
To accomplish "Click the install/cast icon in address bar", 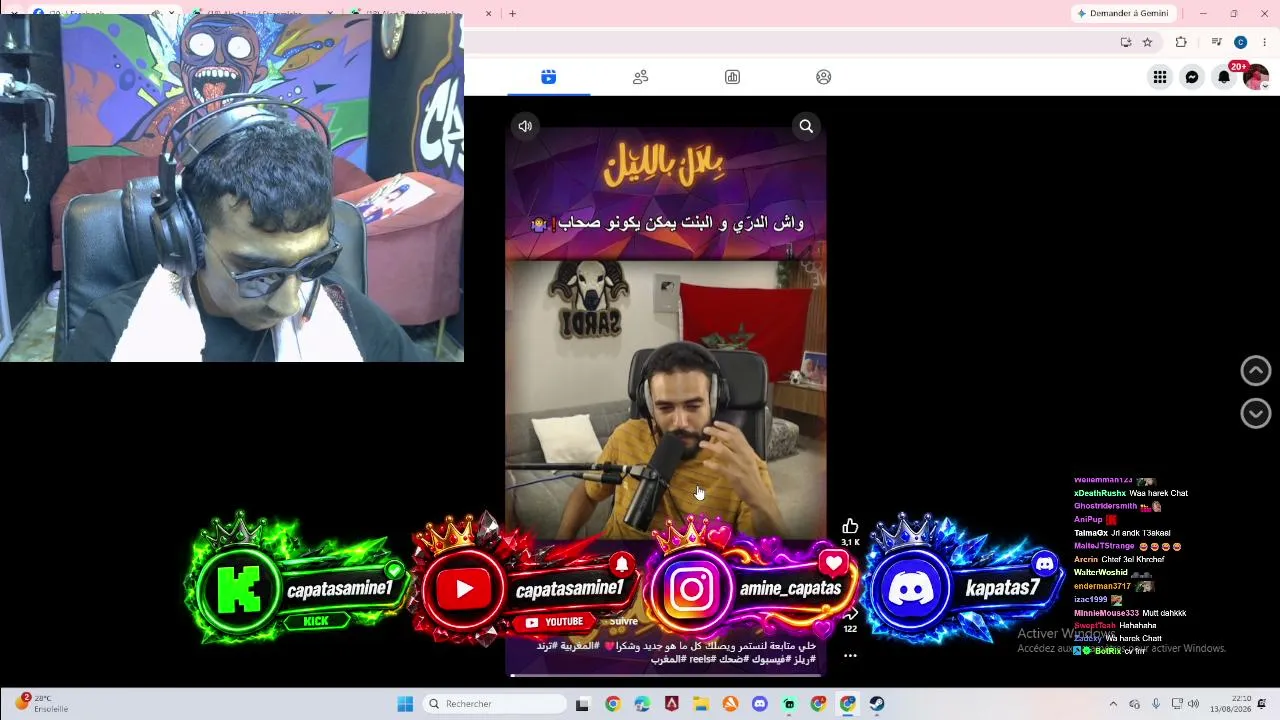I will pos(1126,42).
